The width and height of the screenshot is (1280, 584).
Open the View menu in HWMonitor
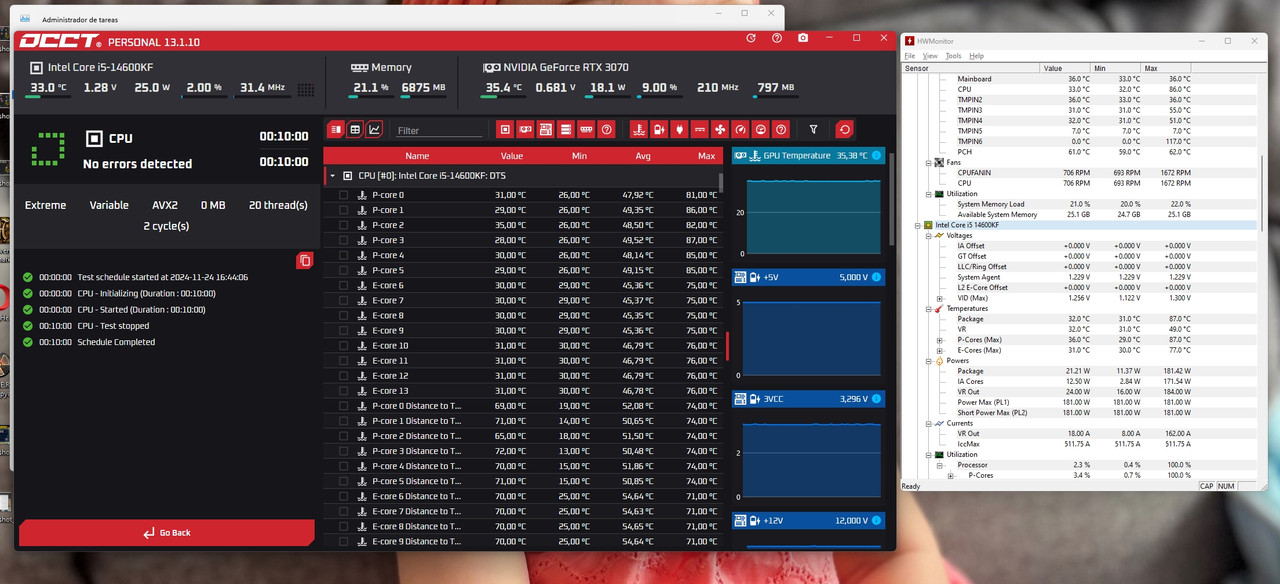point(930,56)
